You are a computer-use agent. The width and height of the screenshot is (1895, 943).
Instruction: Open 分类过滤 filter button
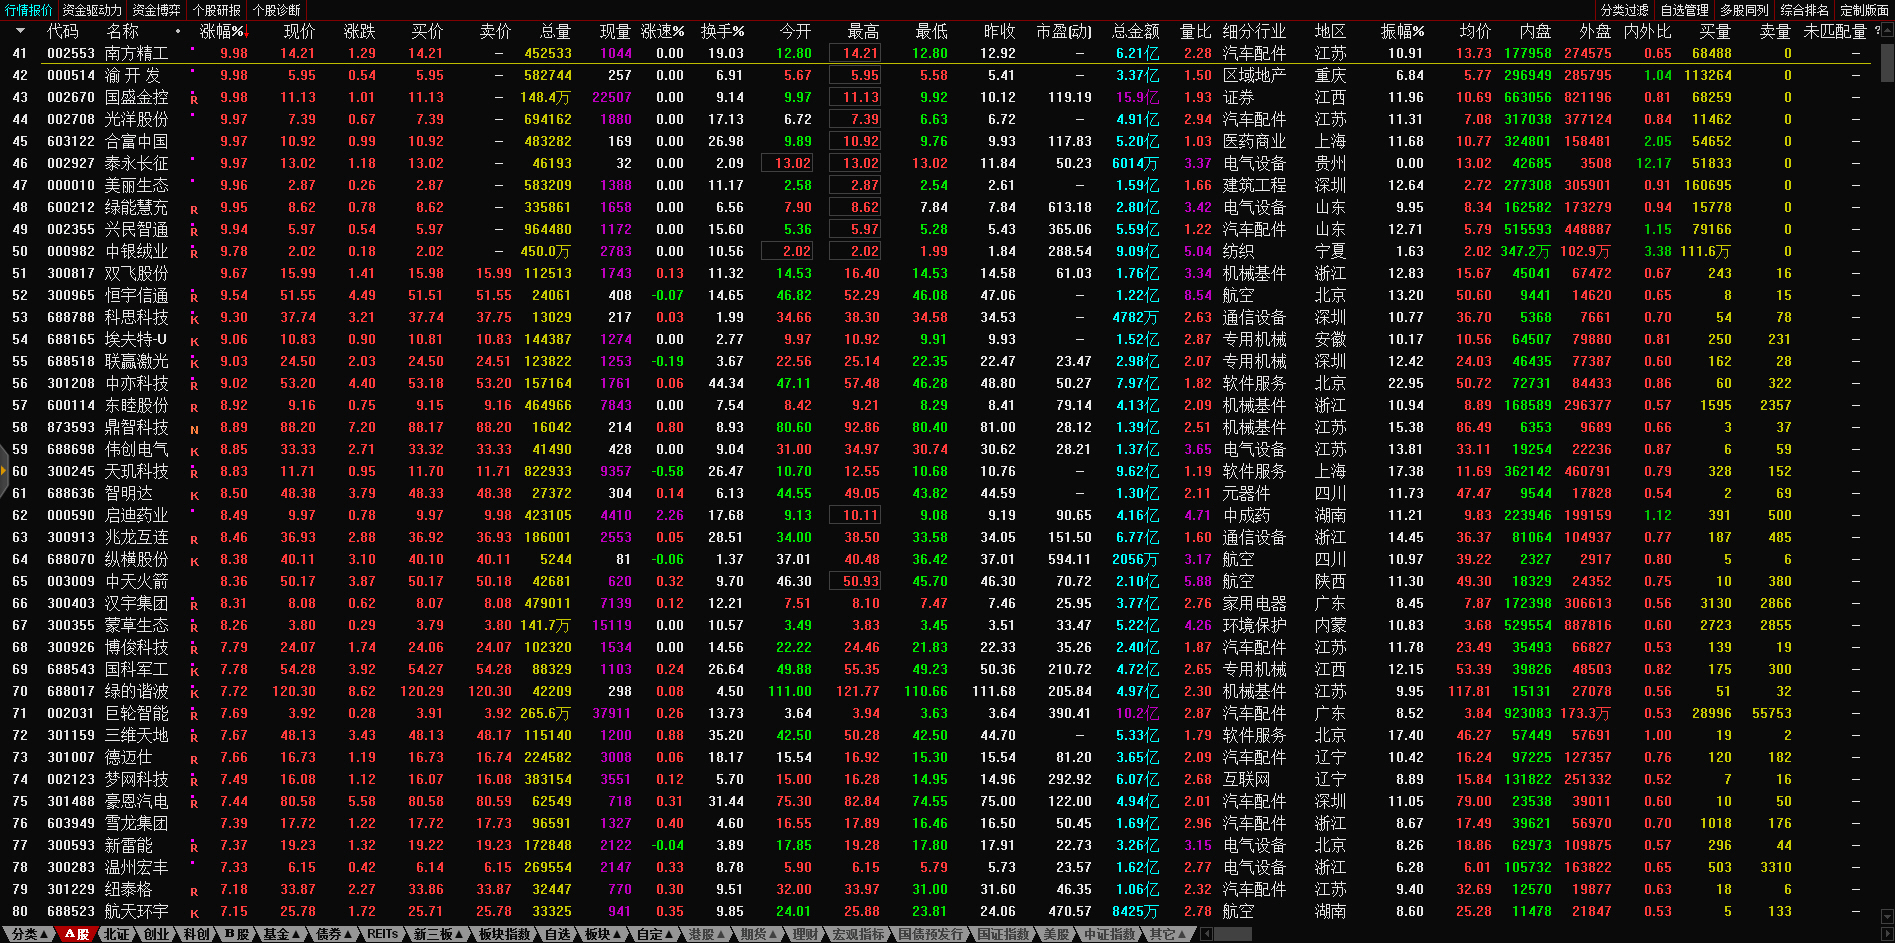coord(1624,10)
